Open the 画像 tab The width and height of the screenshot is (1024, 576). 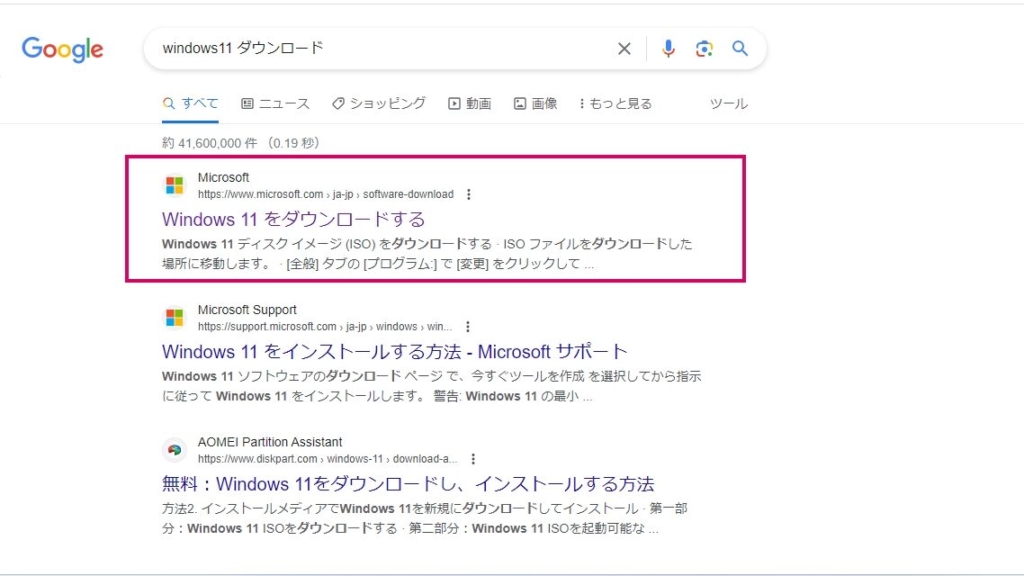click(535, 103)
